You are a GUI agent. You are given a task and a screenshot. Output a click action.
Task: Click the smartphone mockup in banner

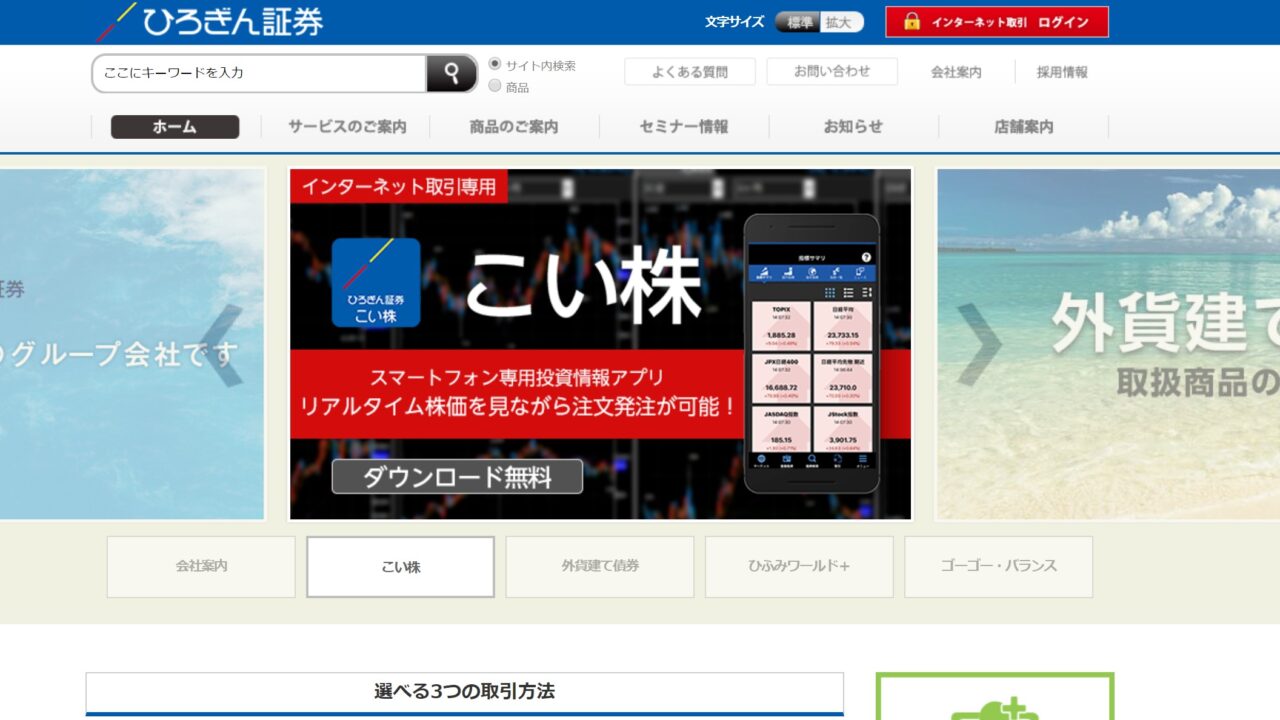coord(811,353)
